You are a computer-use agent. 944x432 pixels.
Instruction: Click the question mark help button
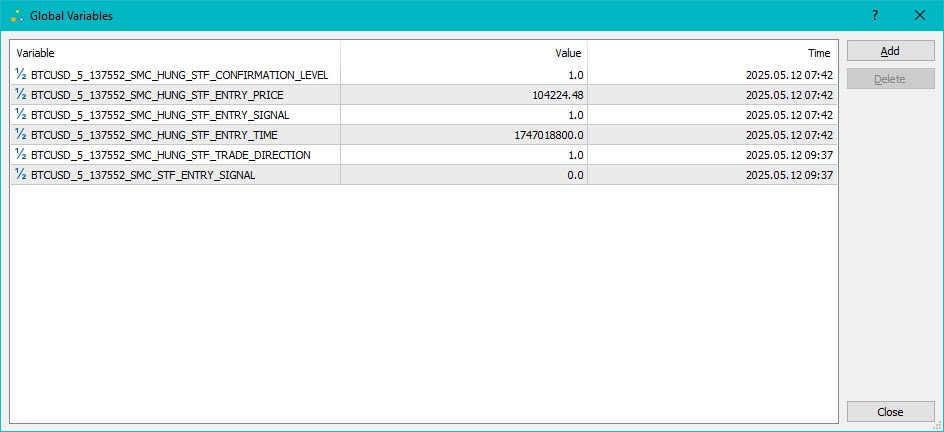coord(875,16)
